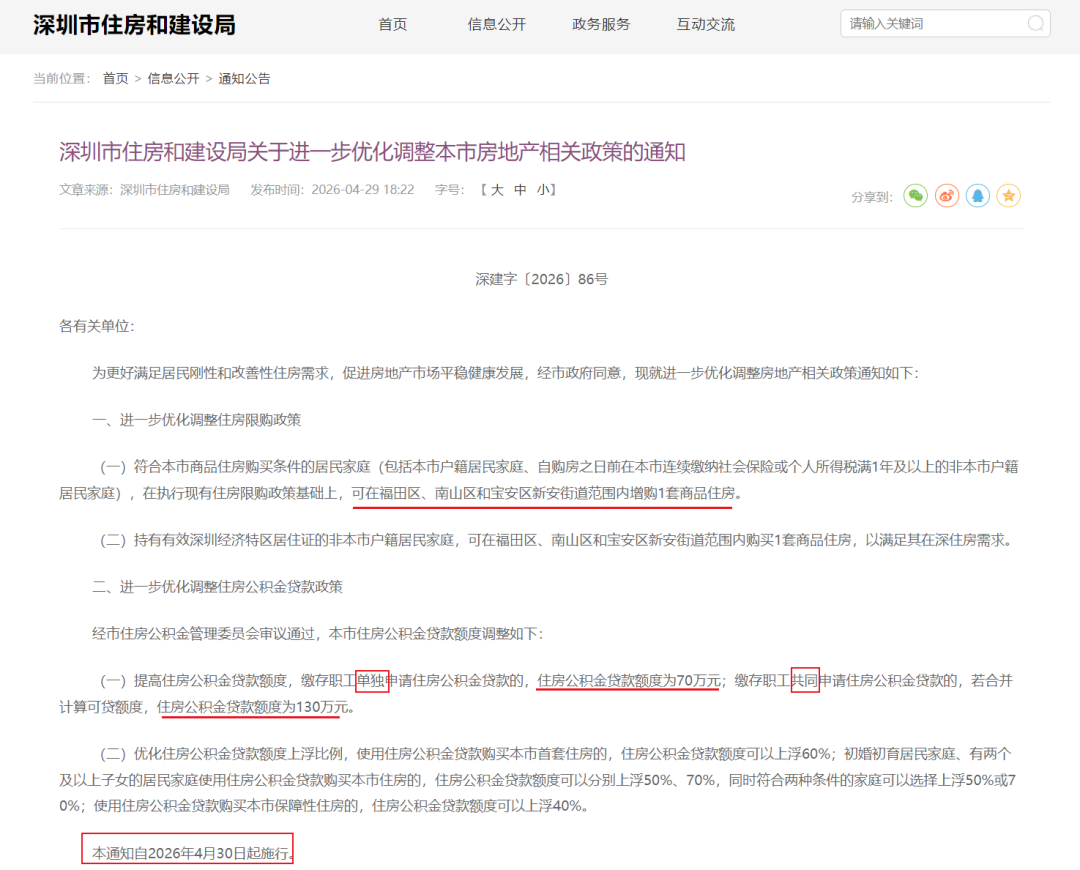Click the 信息公开 breadcrumb link
This screenshot has height=870, width=1080.
(x=174, y=79)
